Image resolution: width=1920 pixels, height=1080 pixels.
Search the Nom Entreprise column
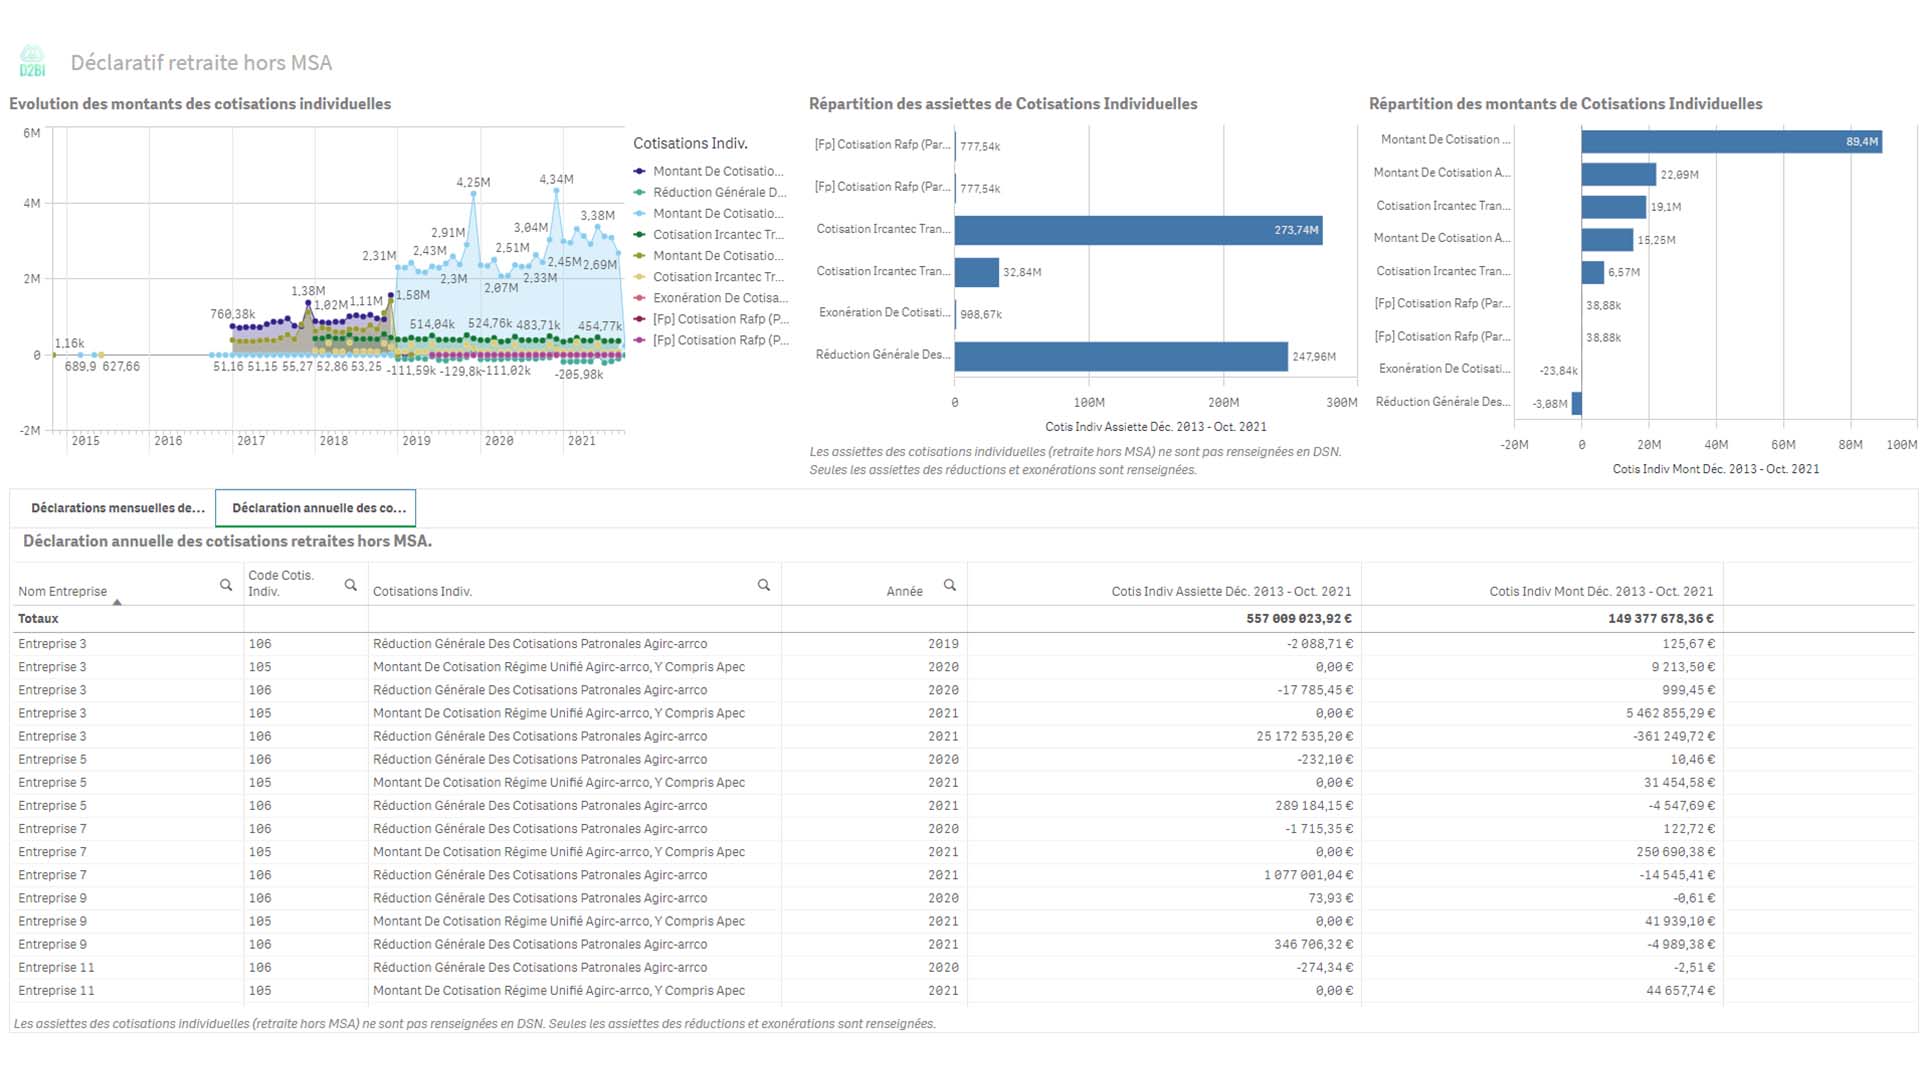[x=226, y=585]
